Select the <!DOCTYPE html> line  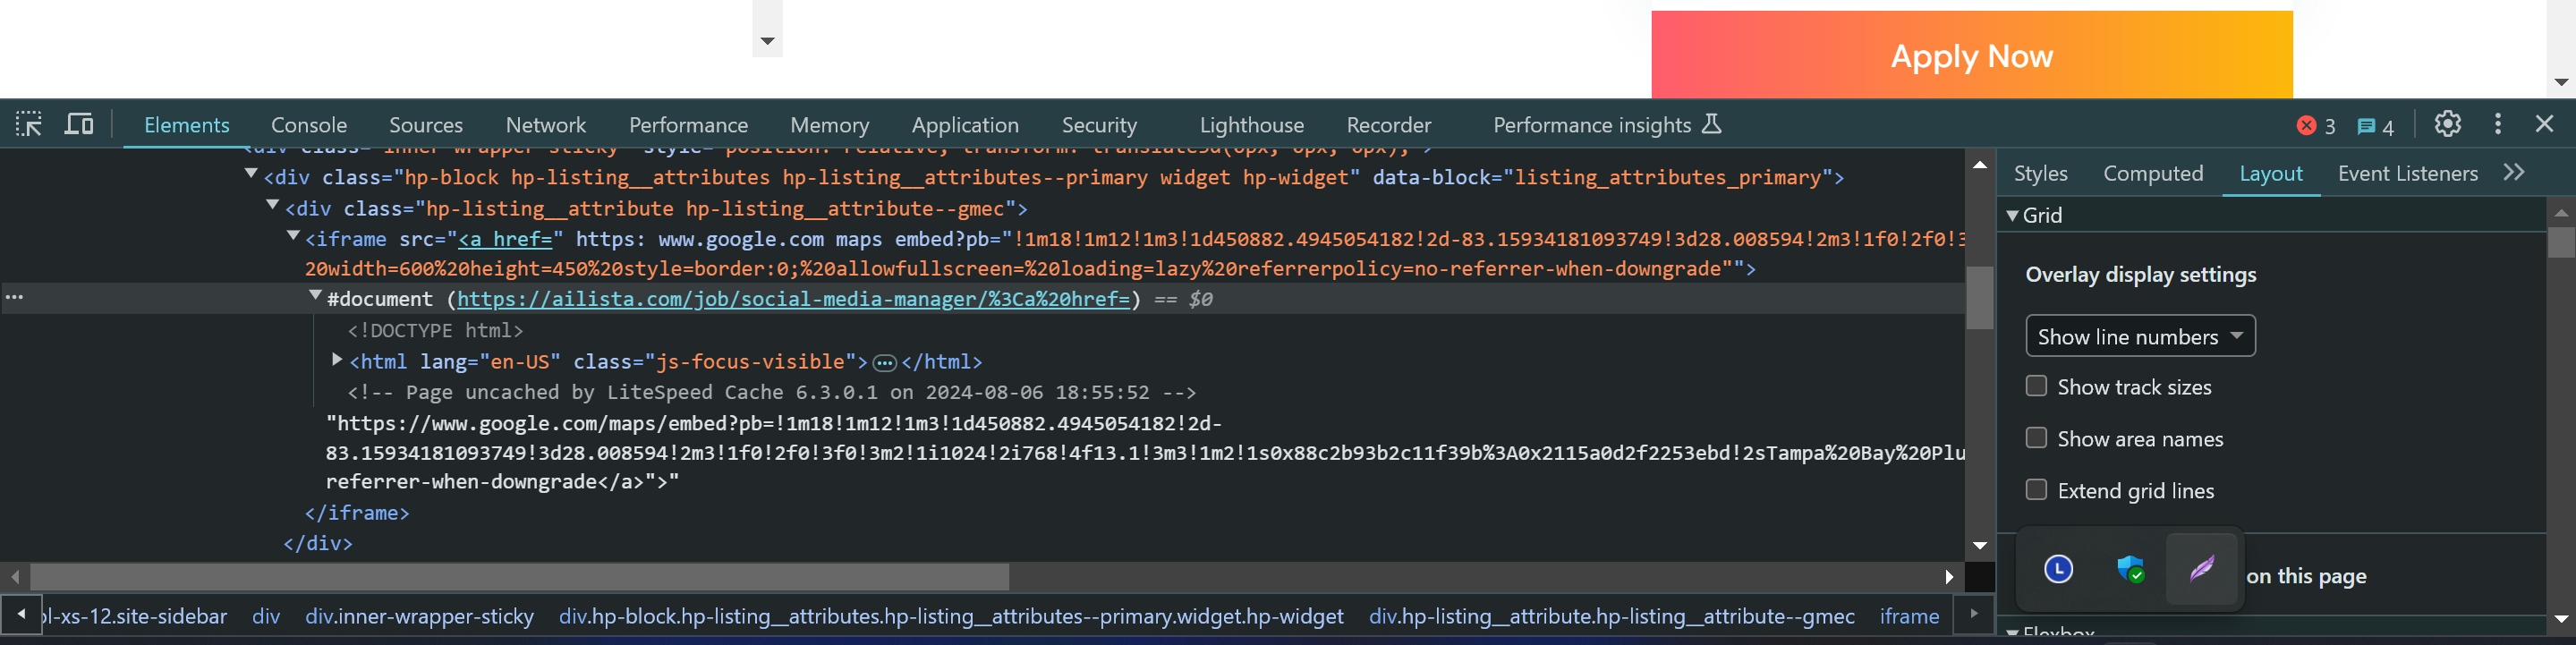point(435,330)
